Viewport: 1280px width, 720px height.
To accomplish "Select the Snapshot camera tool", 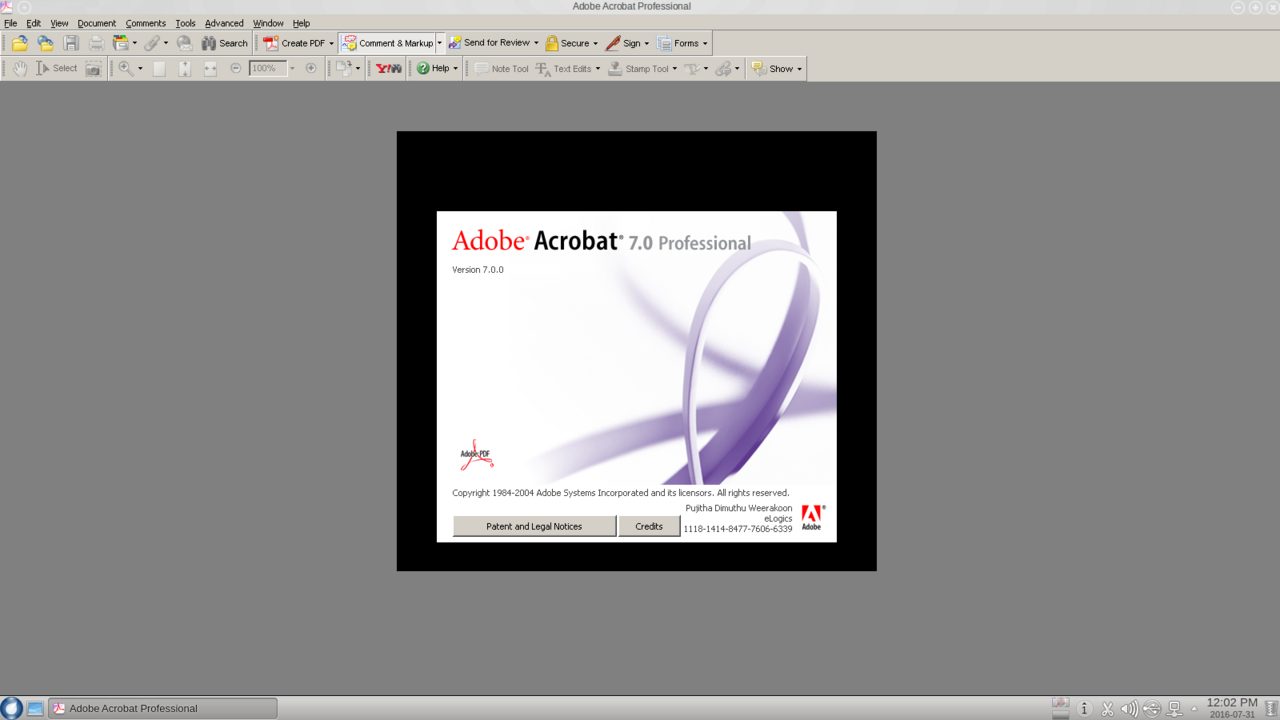I will coord(93,68).
